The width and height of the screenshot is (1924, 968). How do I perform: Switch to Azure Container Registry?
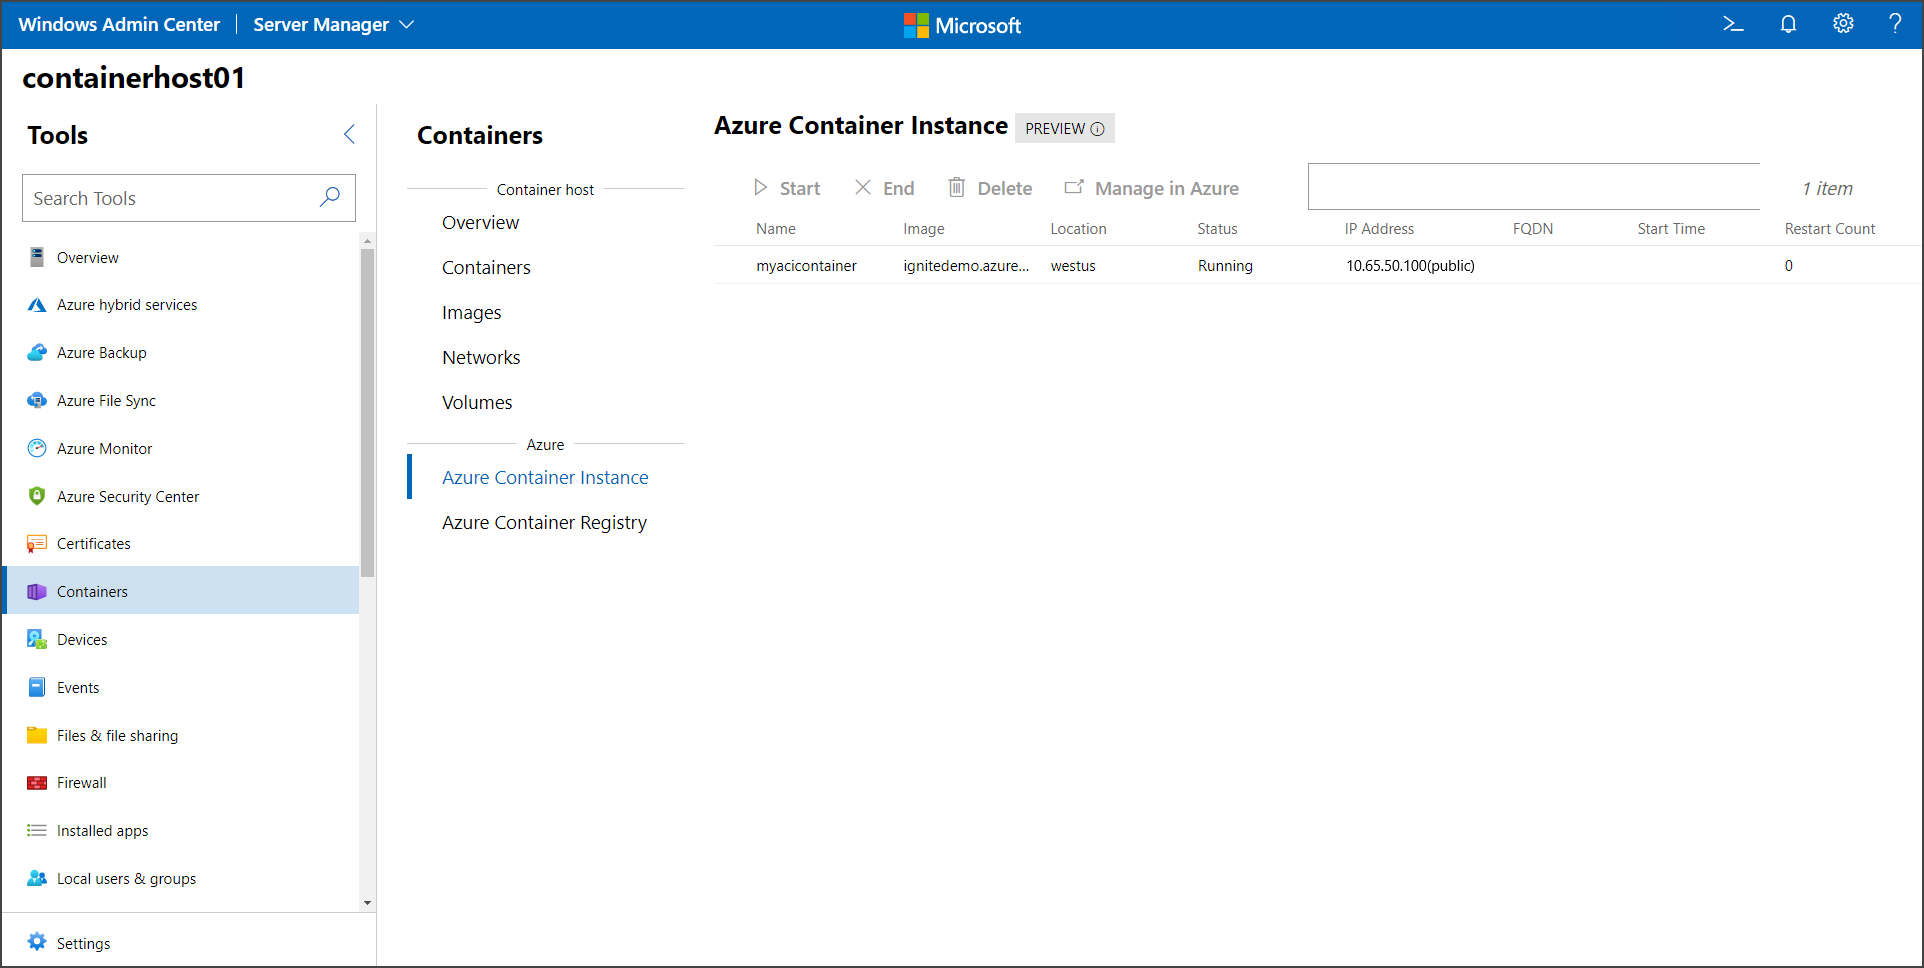pyautogui.click(x=544, y=522)
